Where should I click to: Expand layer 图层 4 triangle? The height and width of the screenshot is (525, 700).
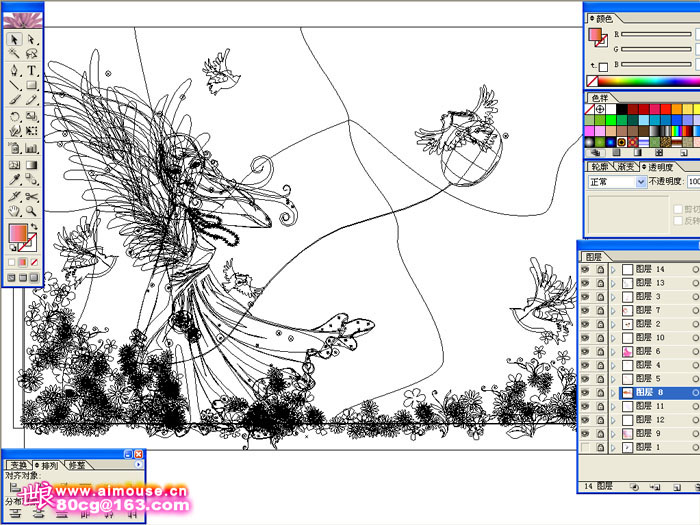[x=613, y=365]
